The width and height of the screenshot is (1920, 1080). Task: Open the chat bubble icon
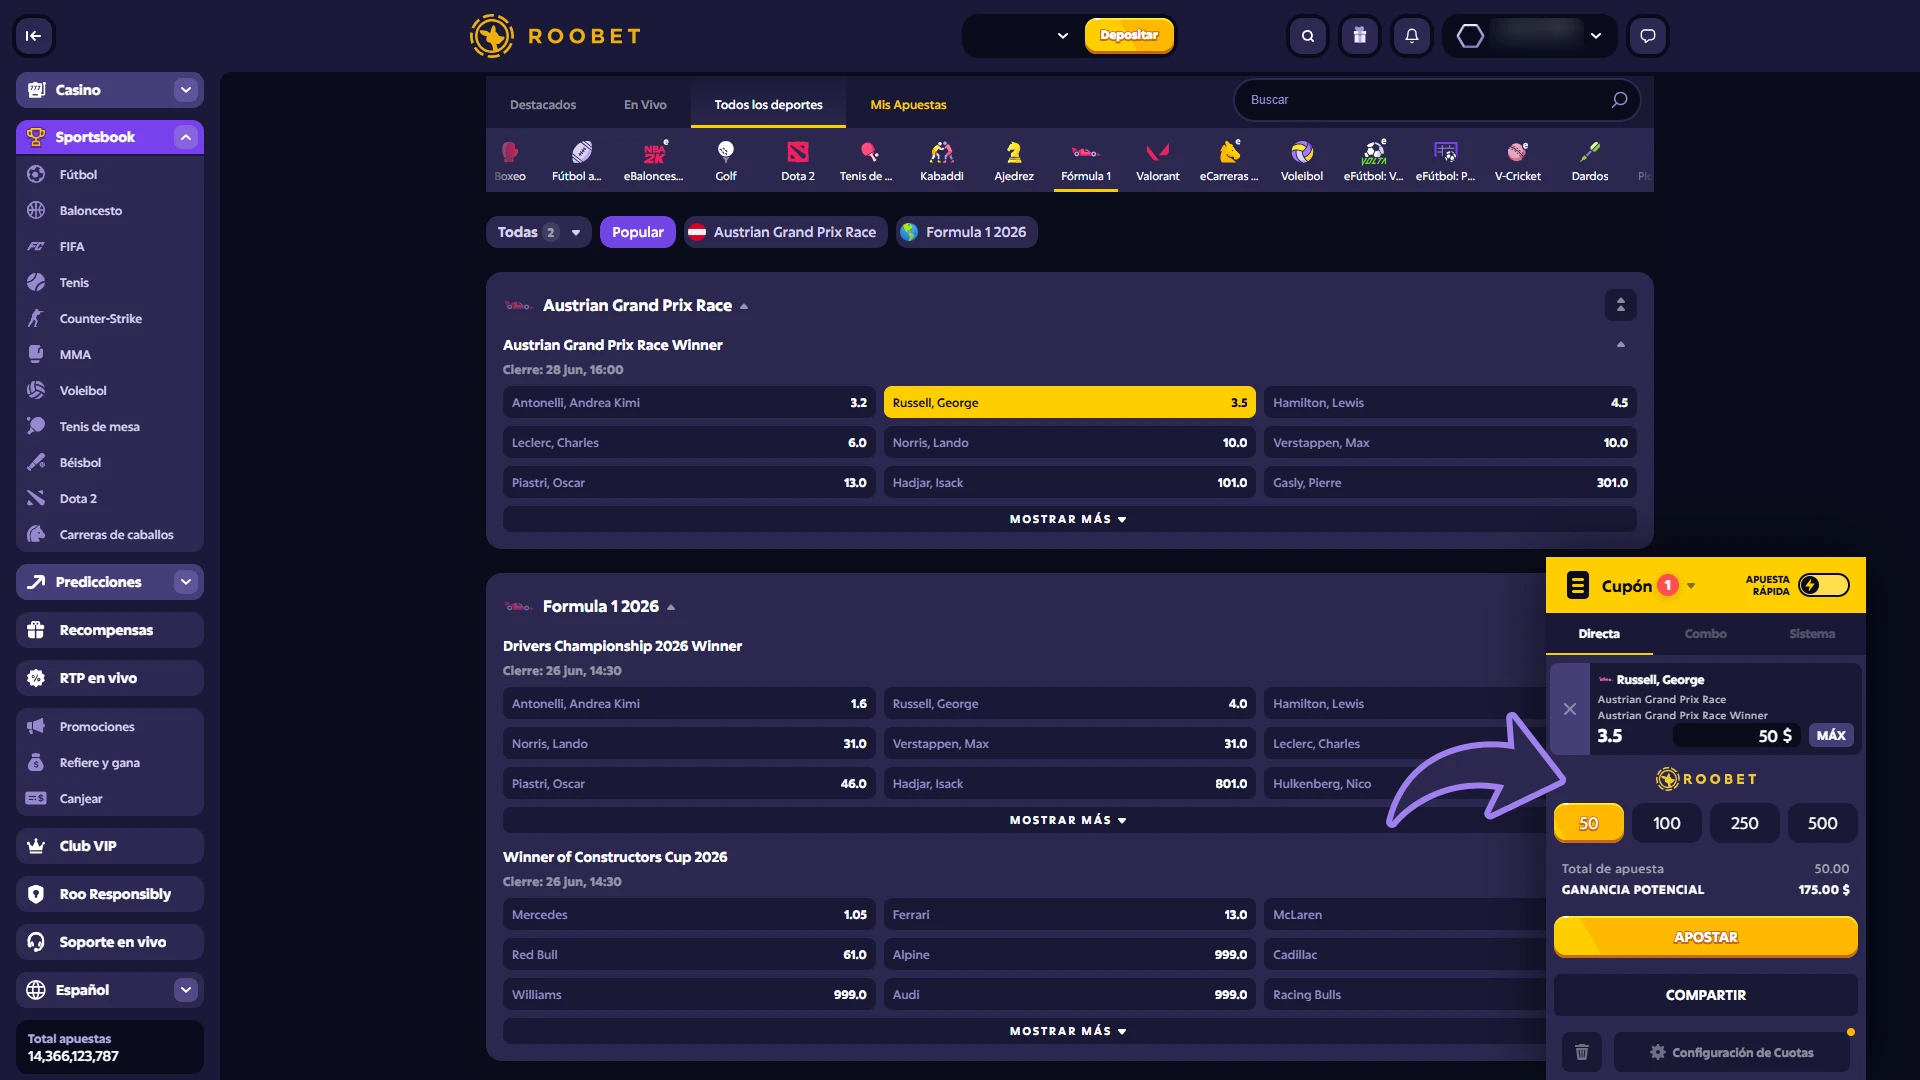tap(1648, 36)
